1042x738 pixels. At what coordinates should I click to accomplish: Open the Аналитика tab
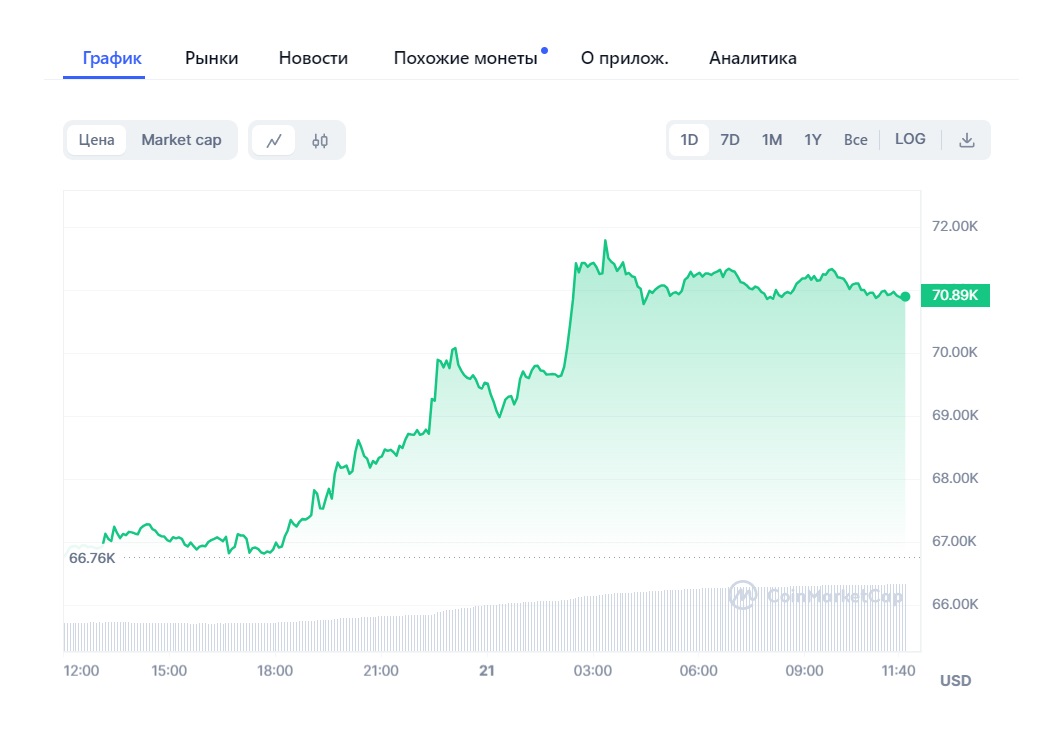[x=753, y=58]
